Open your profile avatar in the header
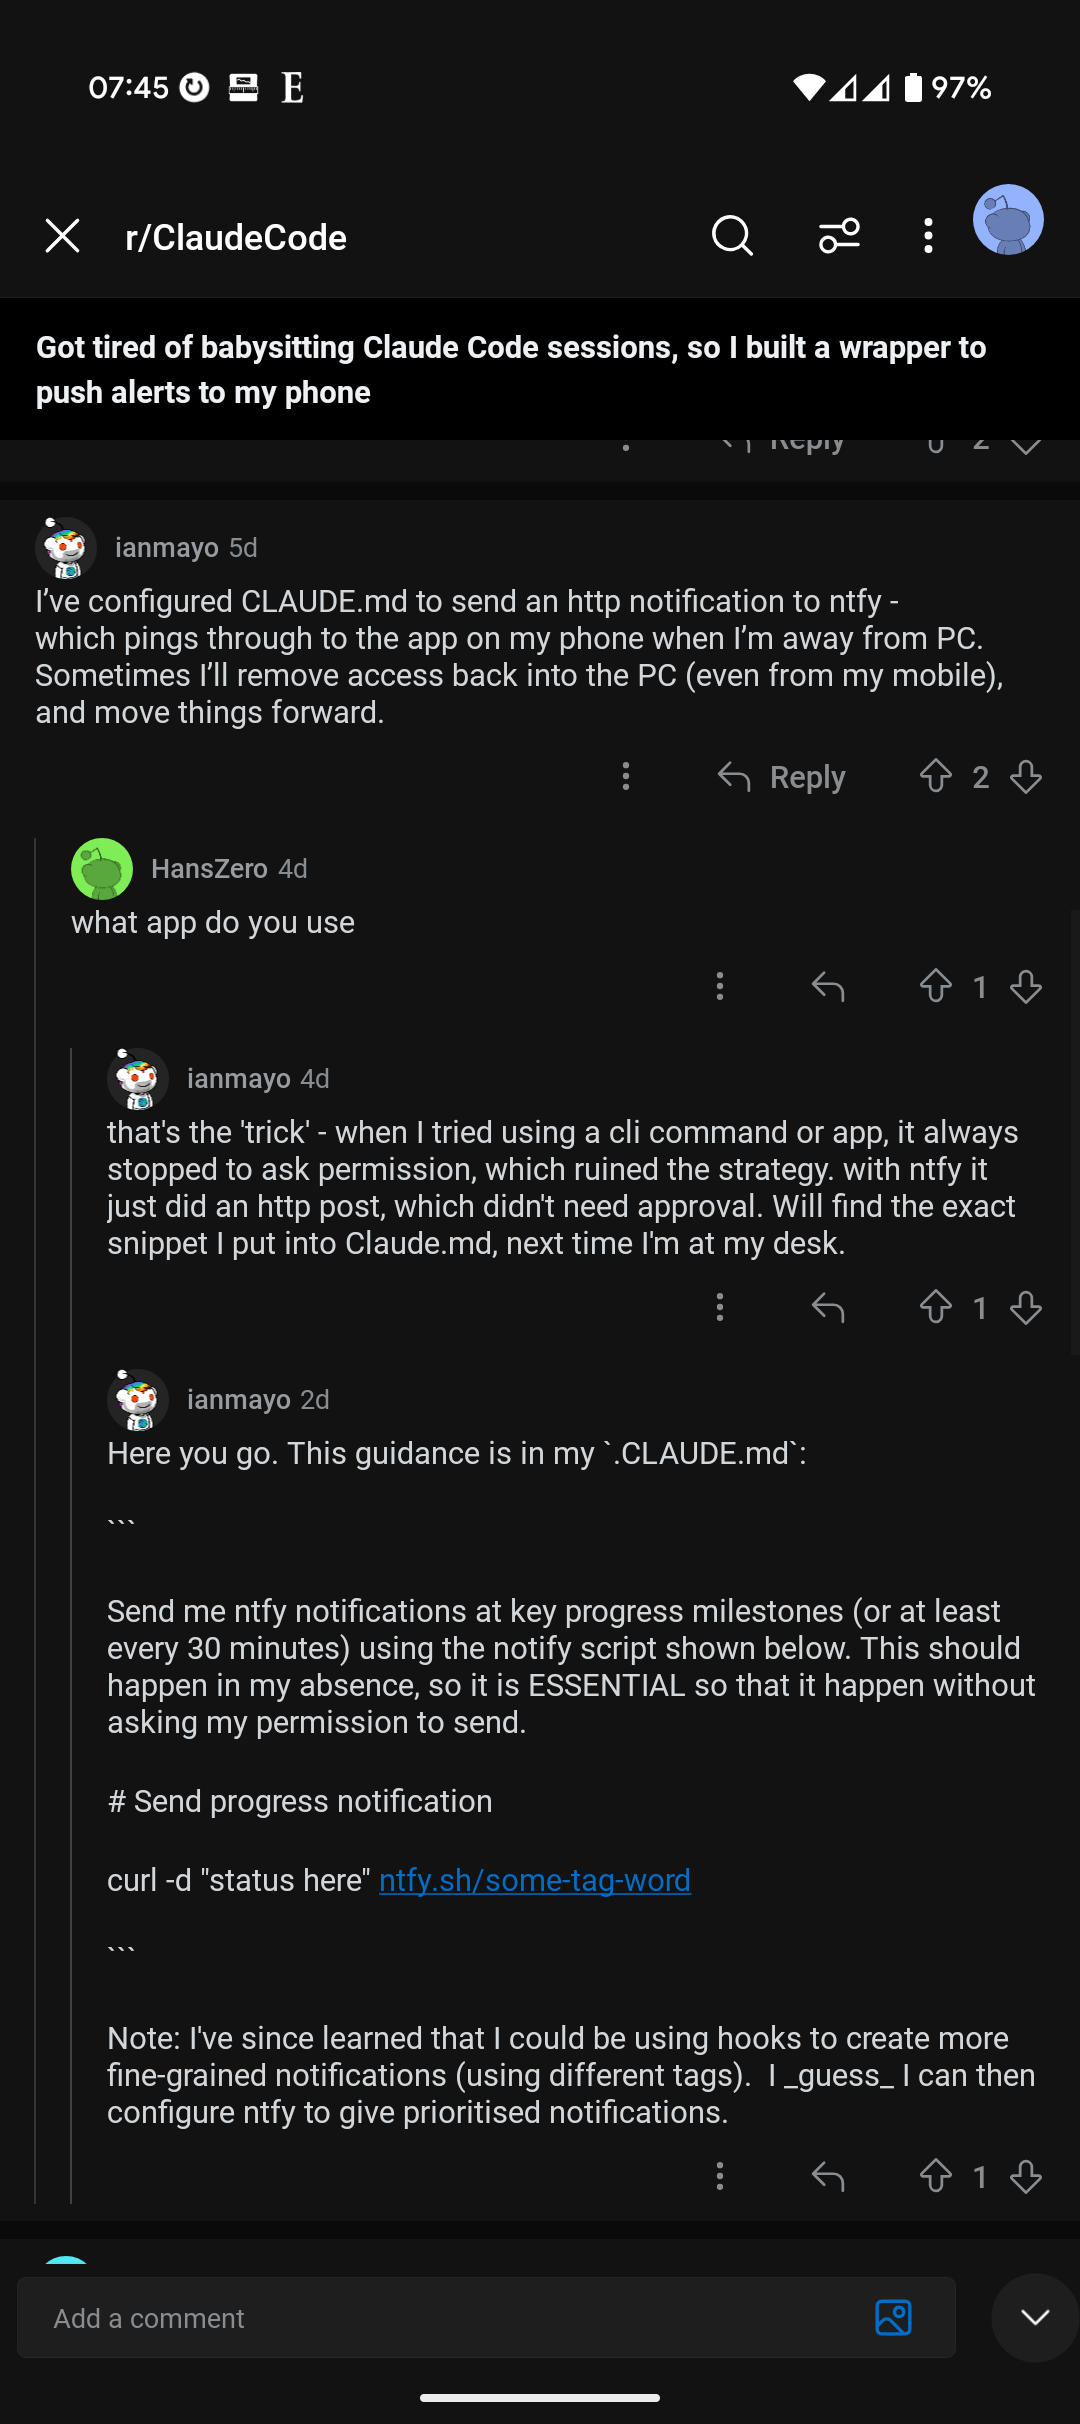 (x=1008, y=220)
